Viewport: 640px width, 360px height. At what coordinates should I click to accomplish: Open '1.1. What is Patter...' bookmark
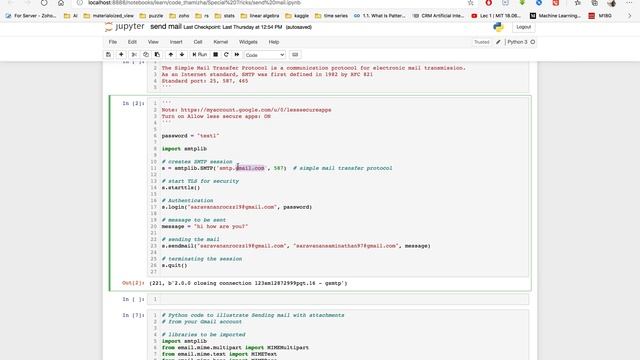[380, 16]
